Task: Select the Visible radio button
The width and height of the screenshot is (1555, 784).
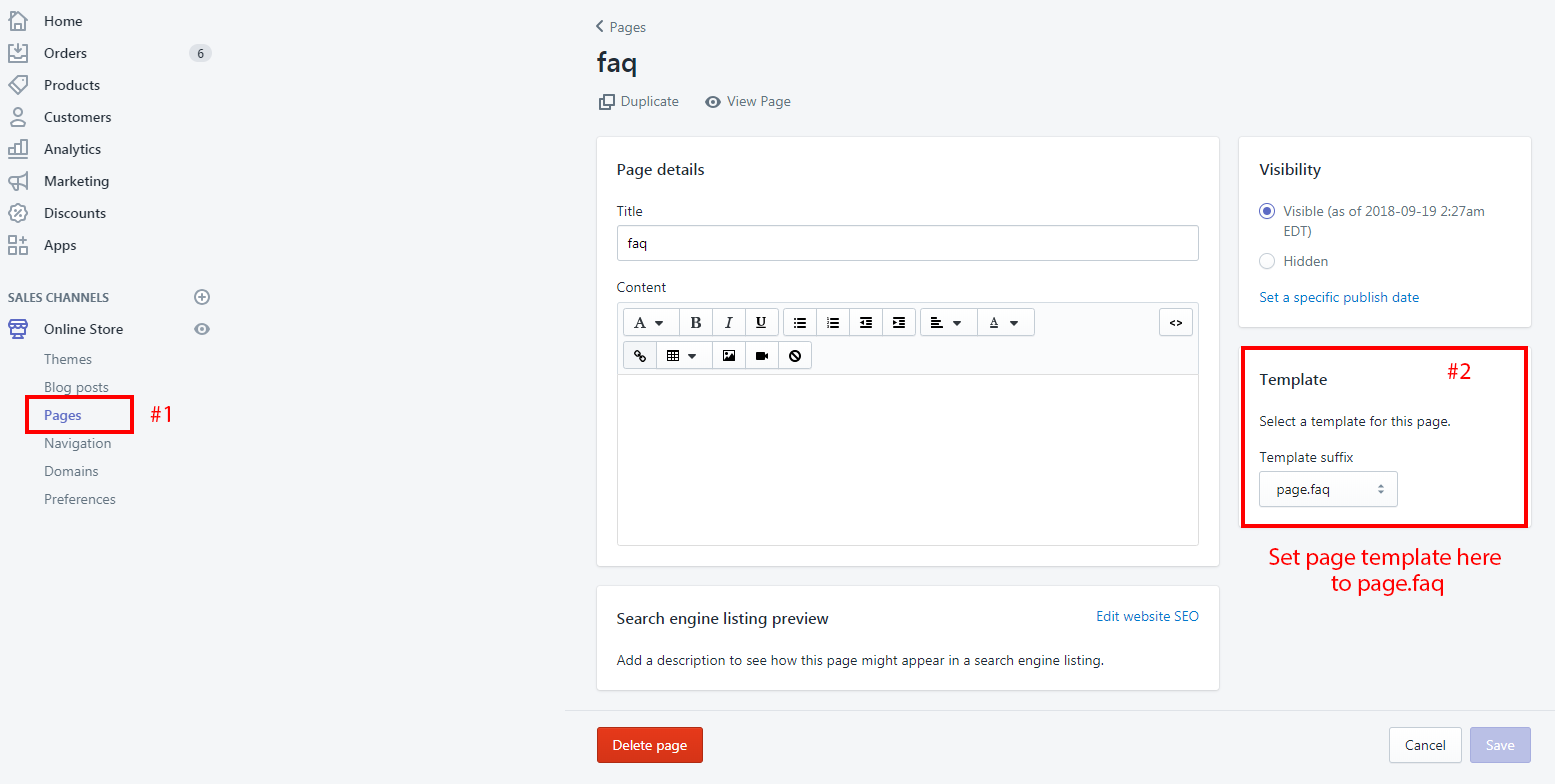Action: coord(1267,211)
